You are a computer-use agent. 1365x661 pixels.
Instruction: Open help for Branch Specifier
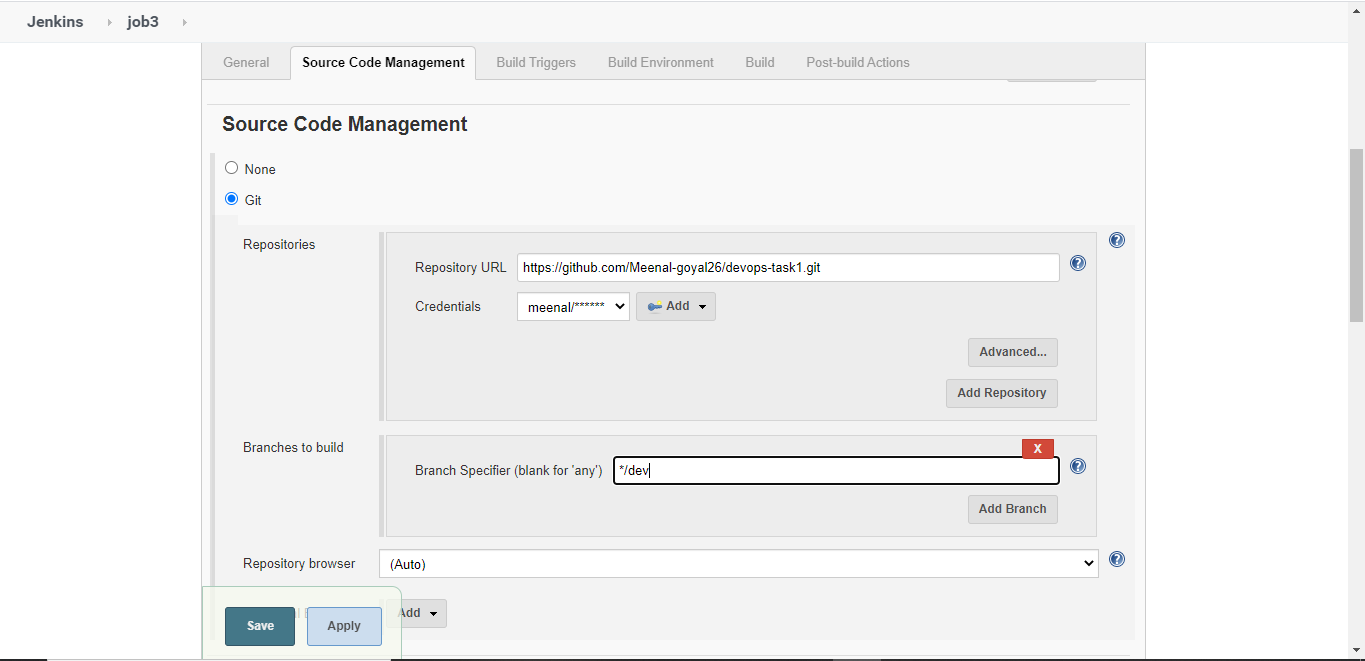point(1077,466)
